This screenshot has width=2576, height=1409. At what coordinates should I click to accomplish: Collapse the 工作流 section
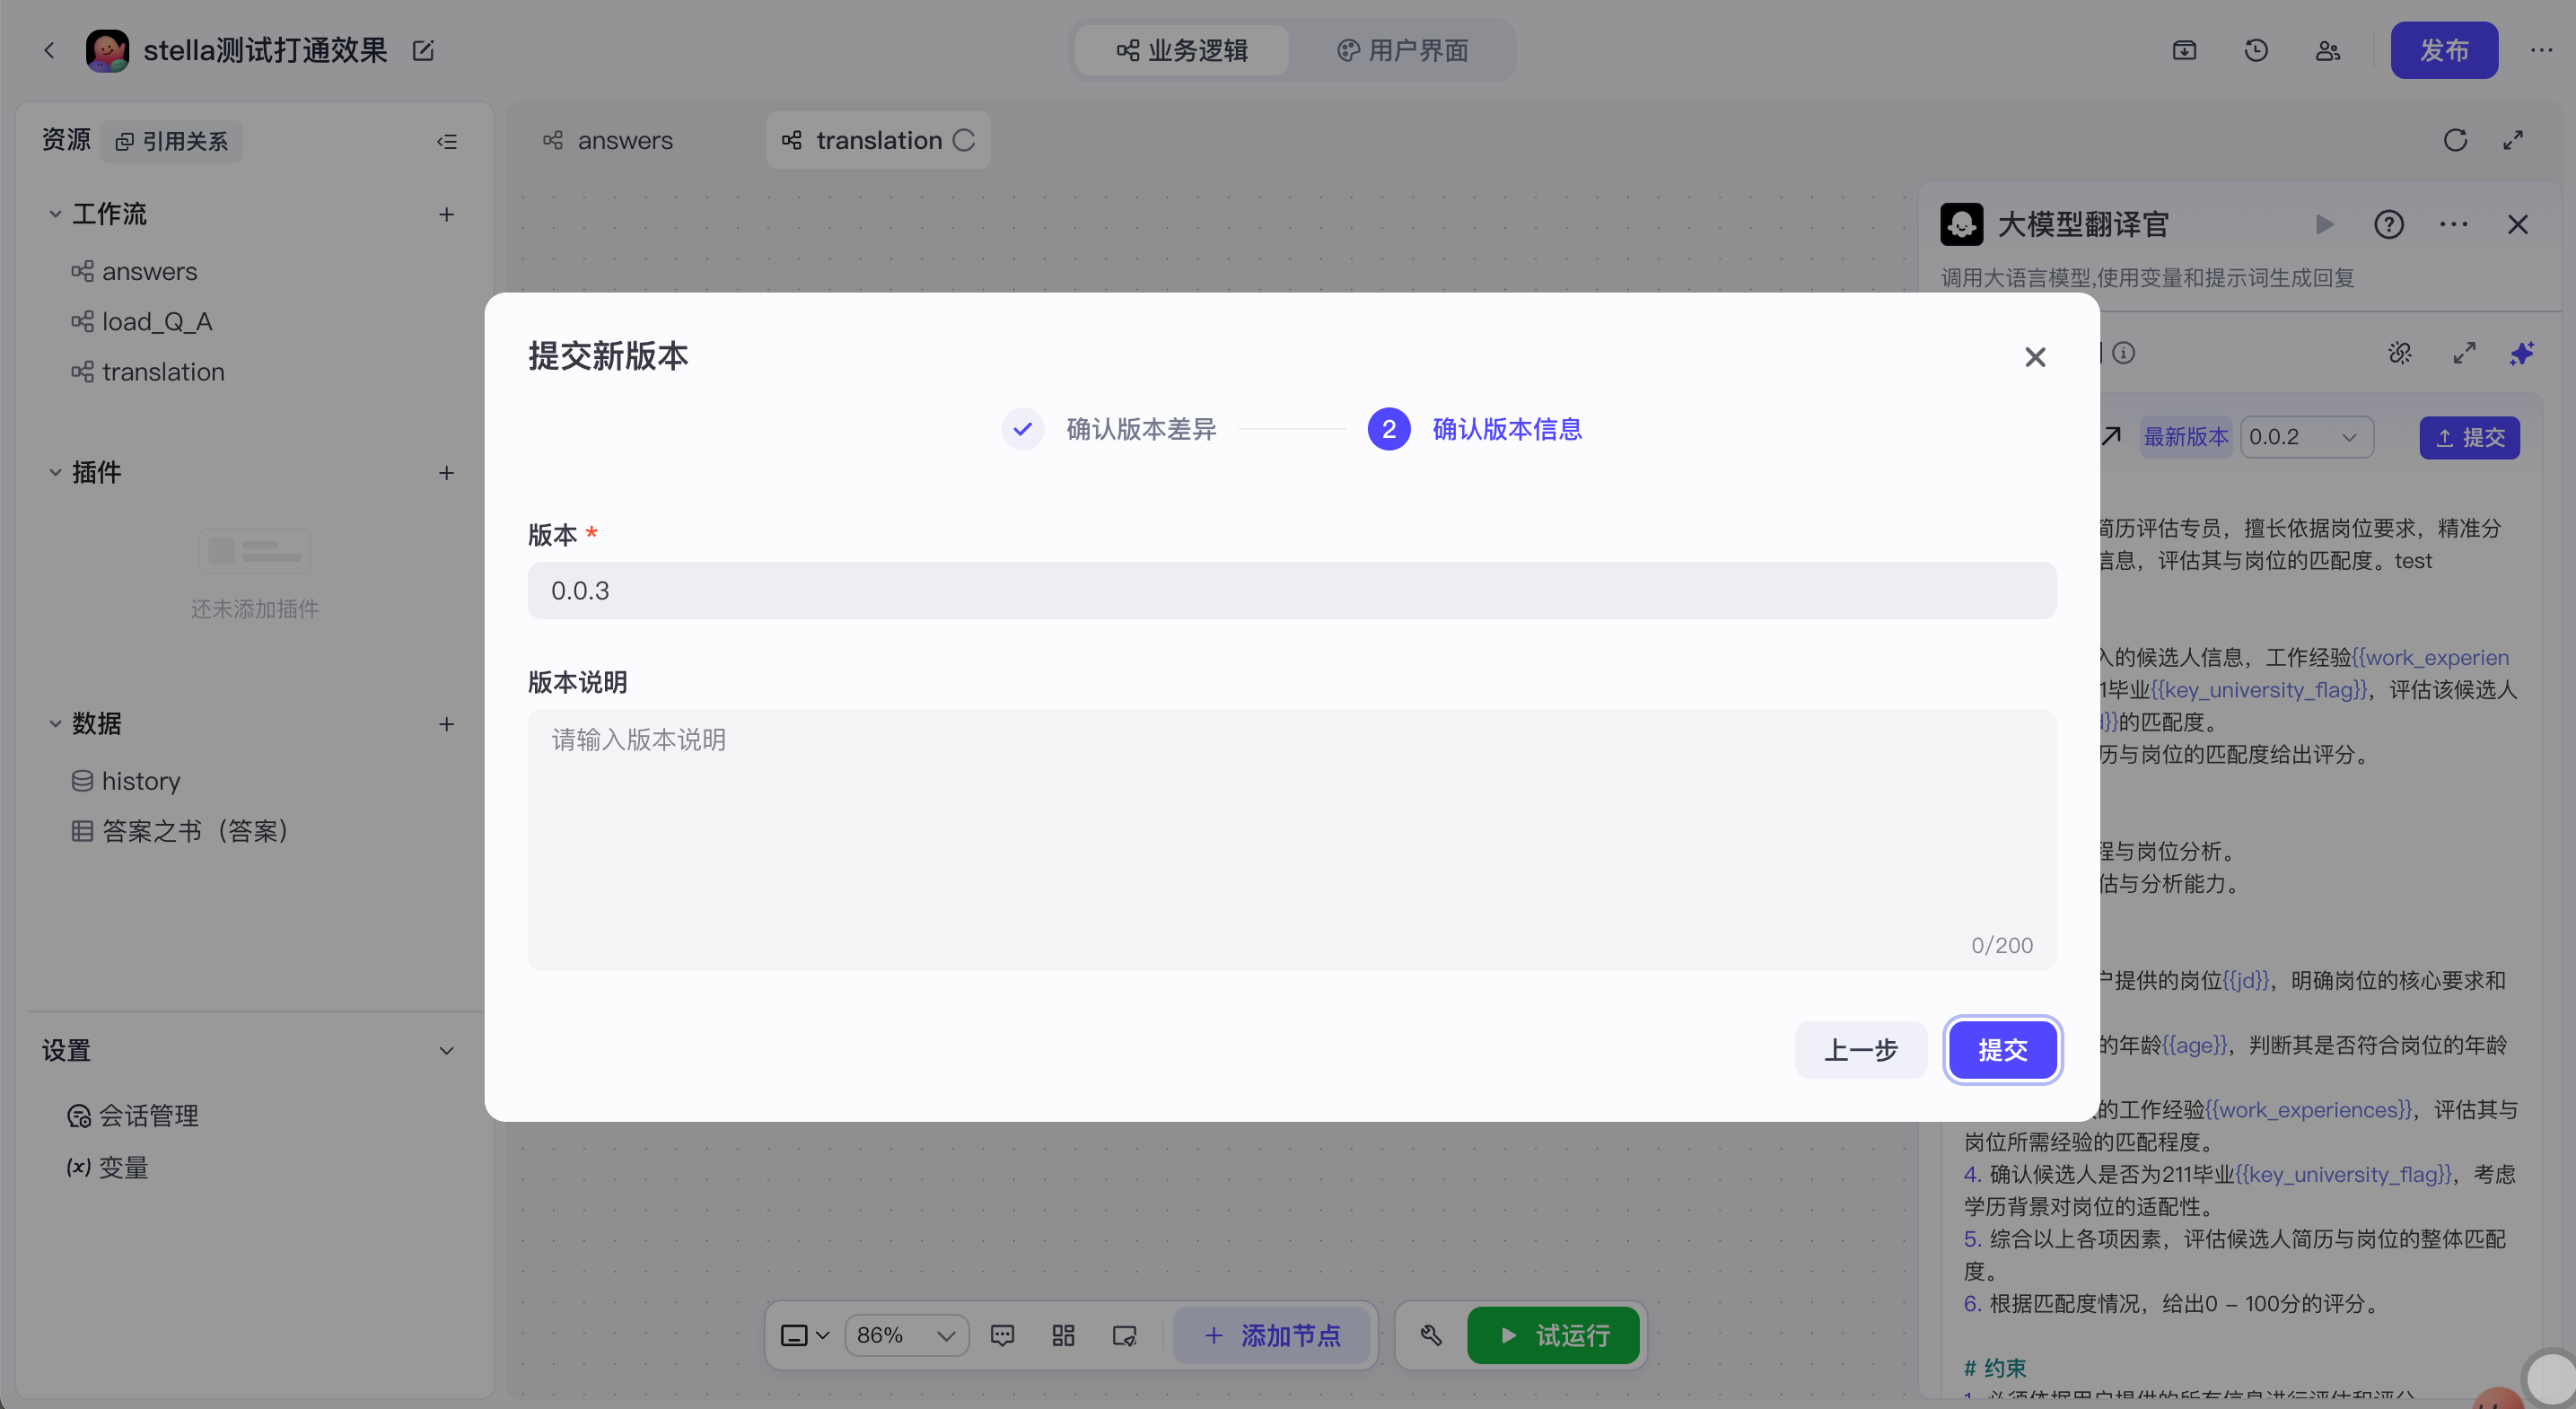pos(55,214)
